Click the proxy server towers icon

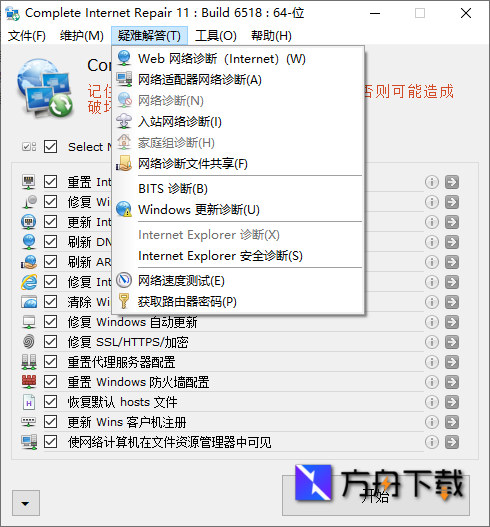coord(29,362)
